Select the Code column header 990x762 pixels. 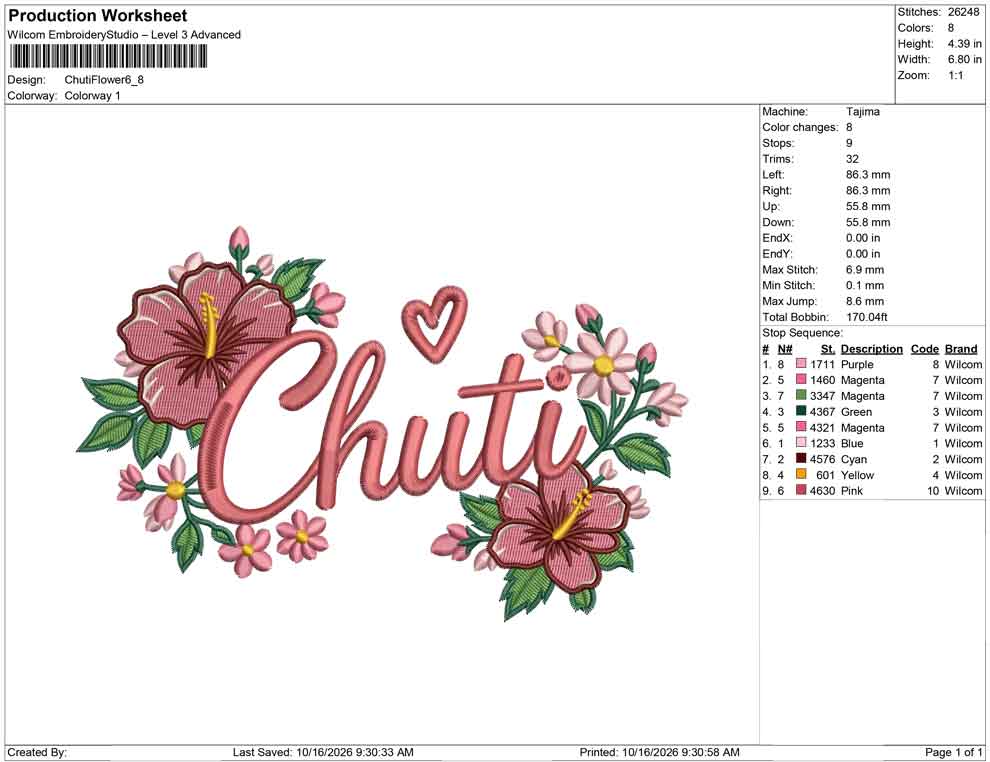coord(924,348)
